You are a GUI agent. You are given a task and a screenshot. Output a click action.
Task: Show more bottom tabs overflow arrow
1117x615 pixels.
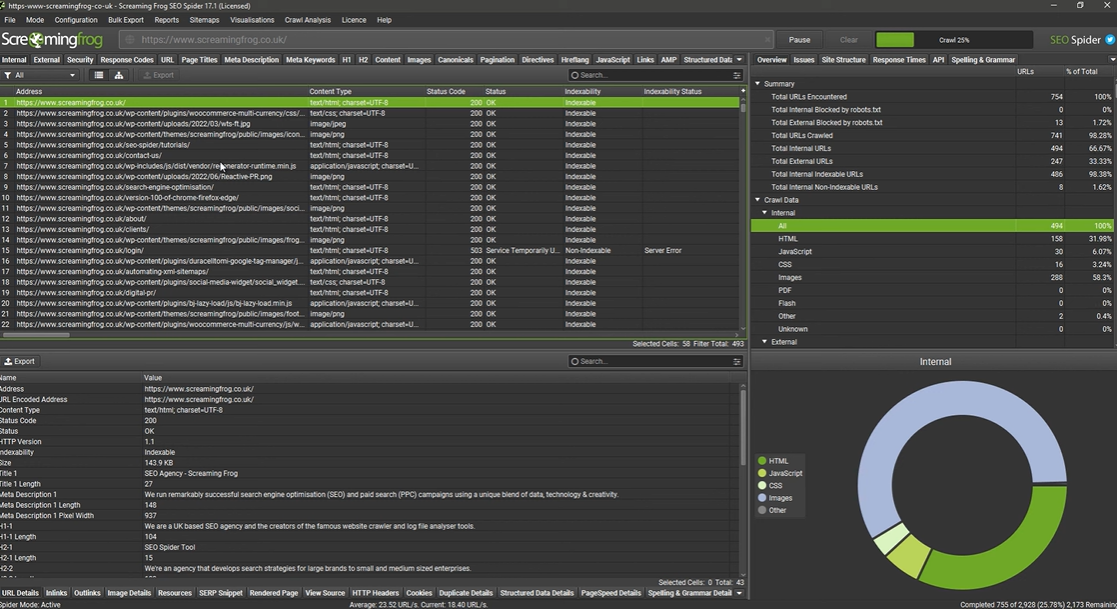click(739, 593)
